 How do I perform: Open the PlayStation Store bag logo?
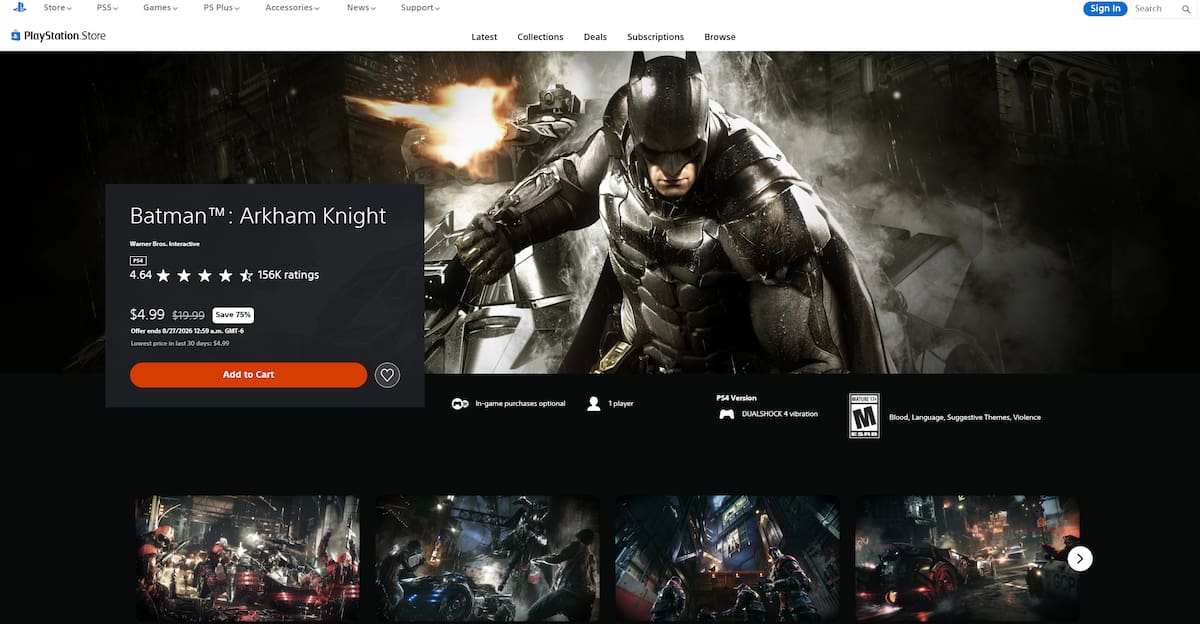coord(16,36)
